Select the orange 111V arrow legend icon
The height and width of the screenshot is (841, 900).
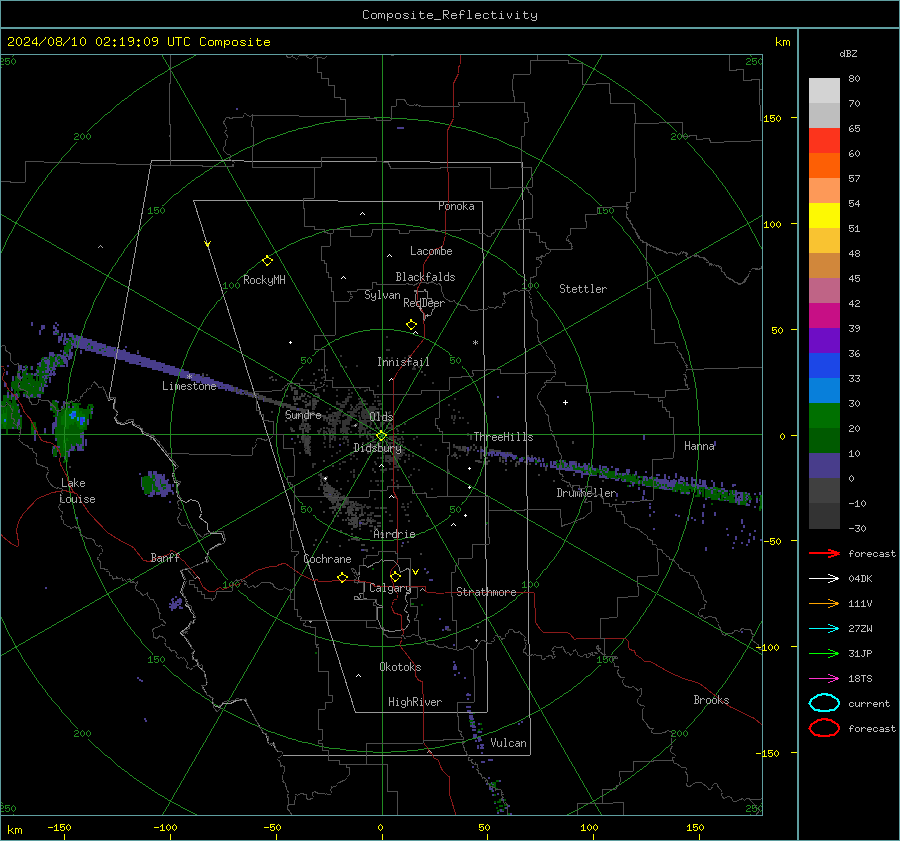pos(824,603)
